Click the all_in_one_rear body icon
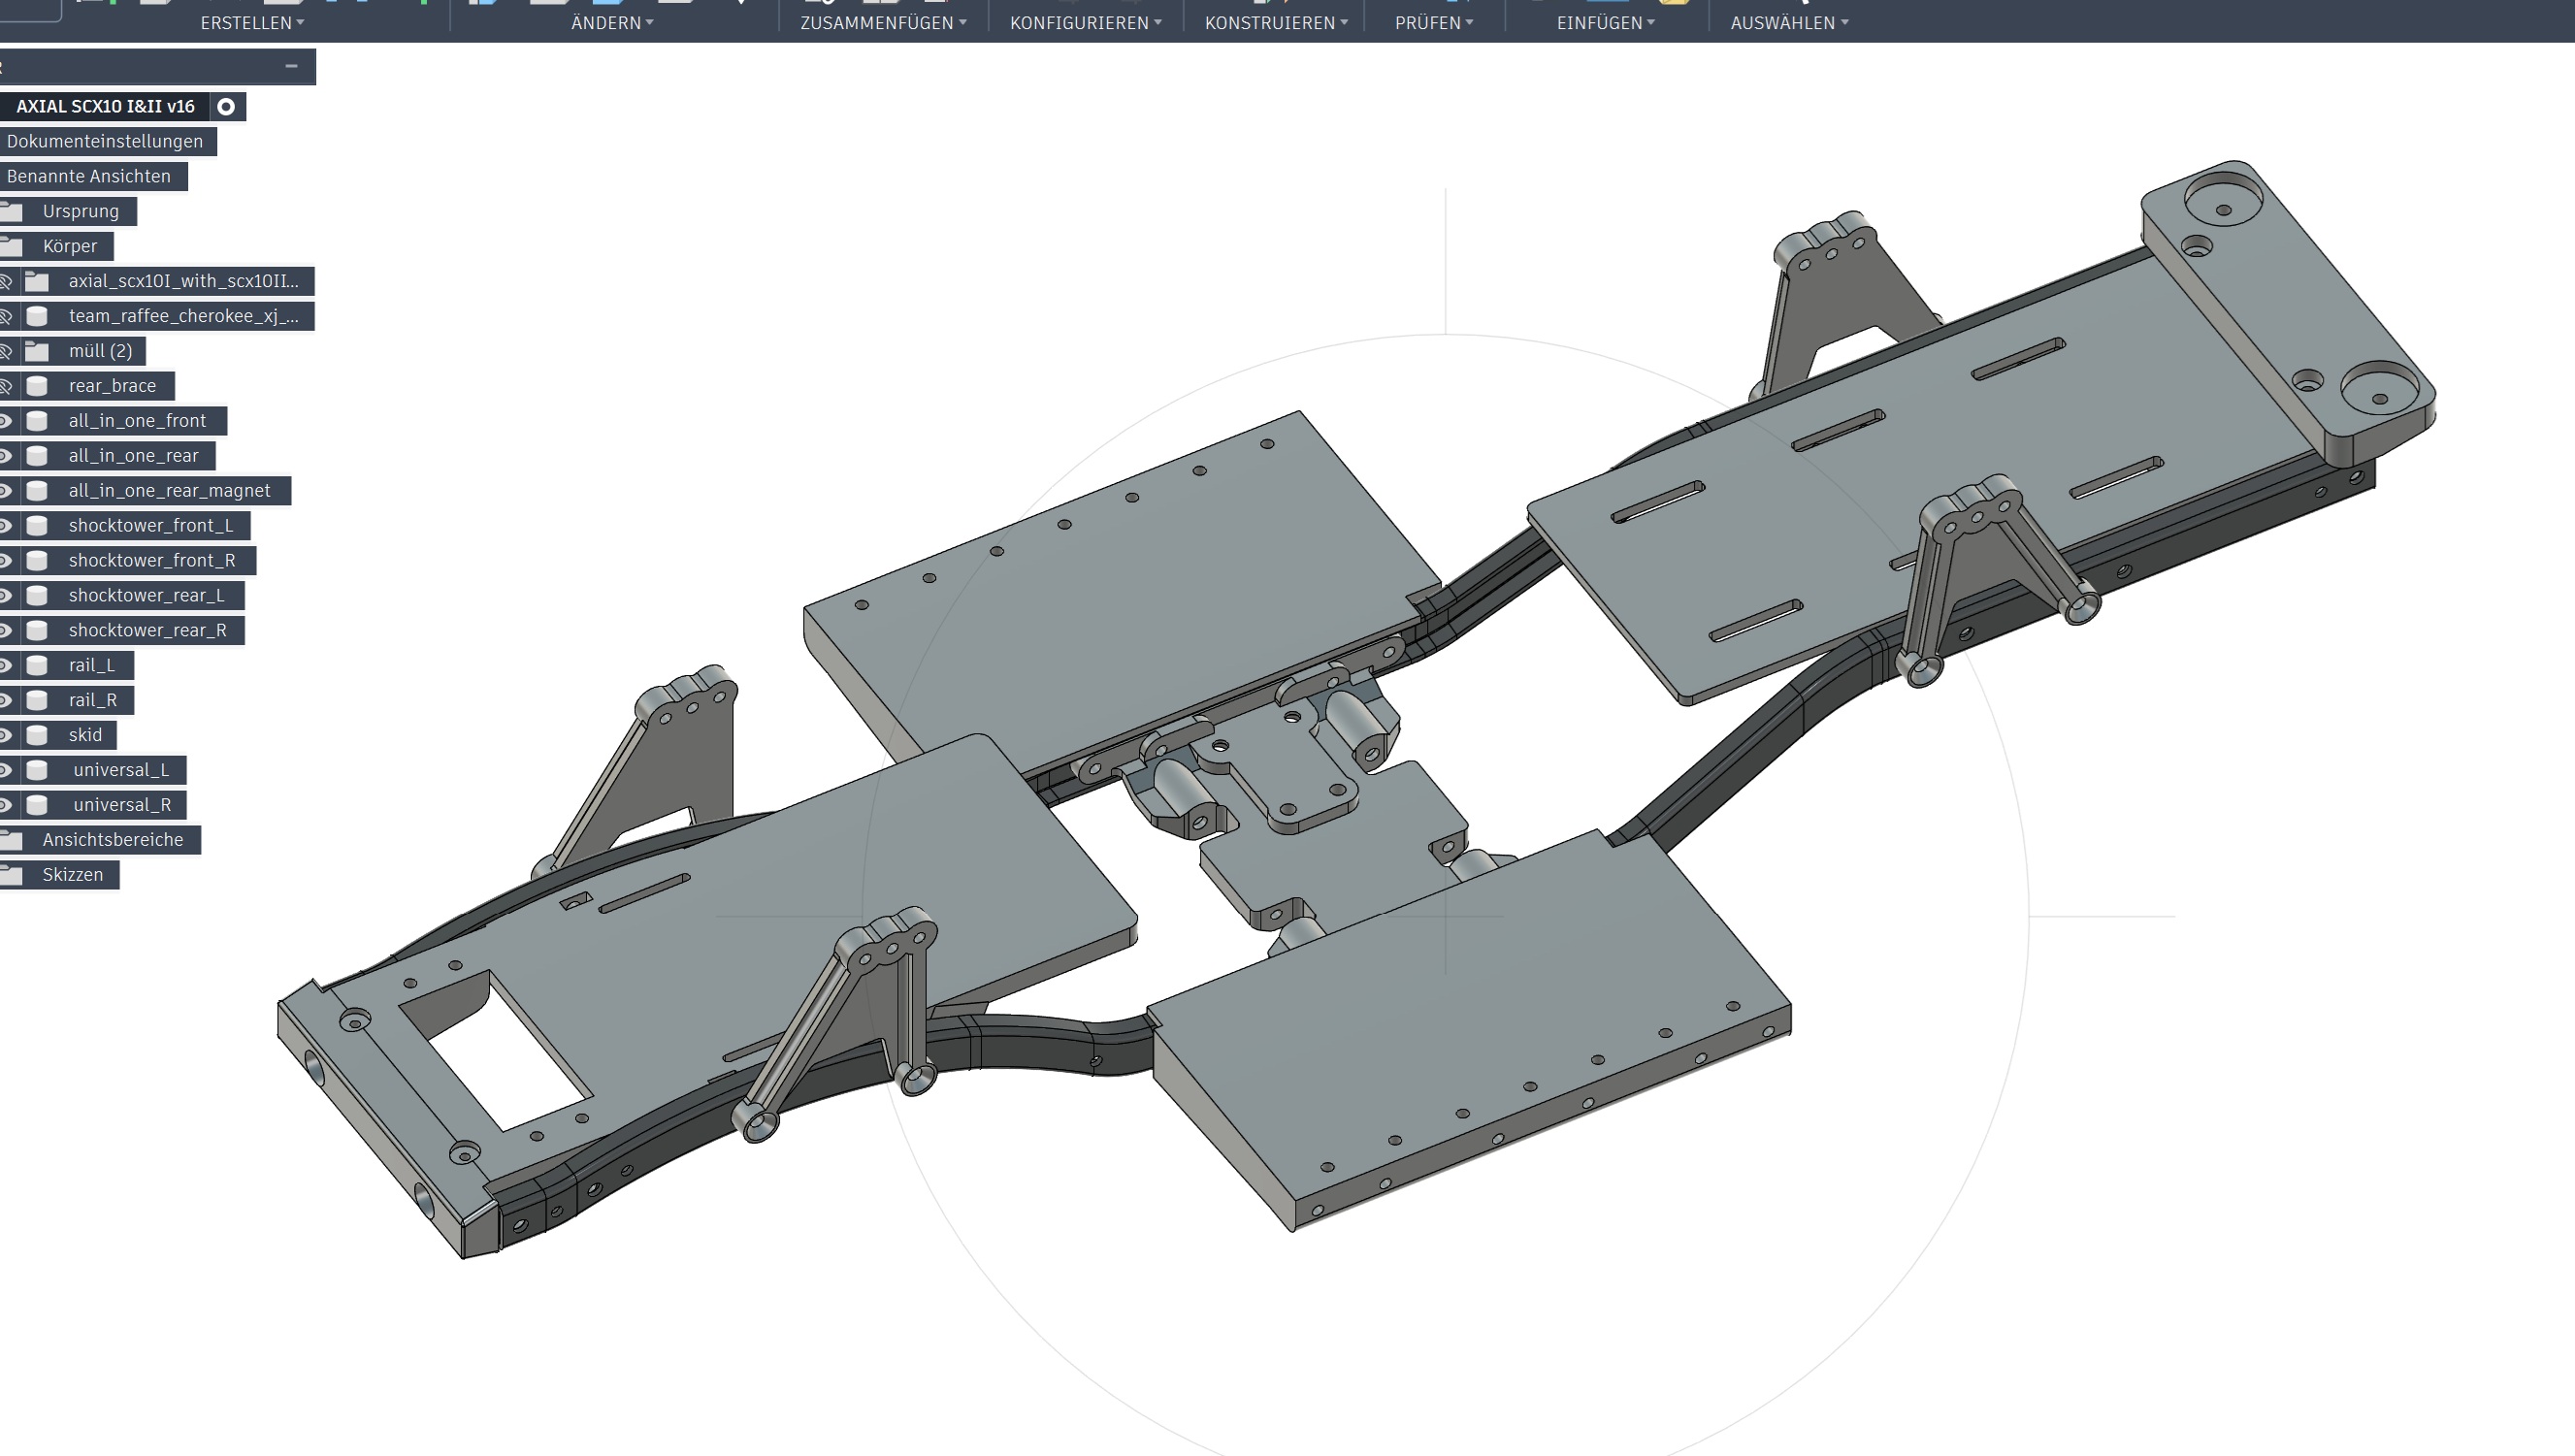Viewport: 2575px width, 1456px height. tap(37, 456)
